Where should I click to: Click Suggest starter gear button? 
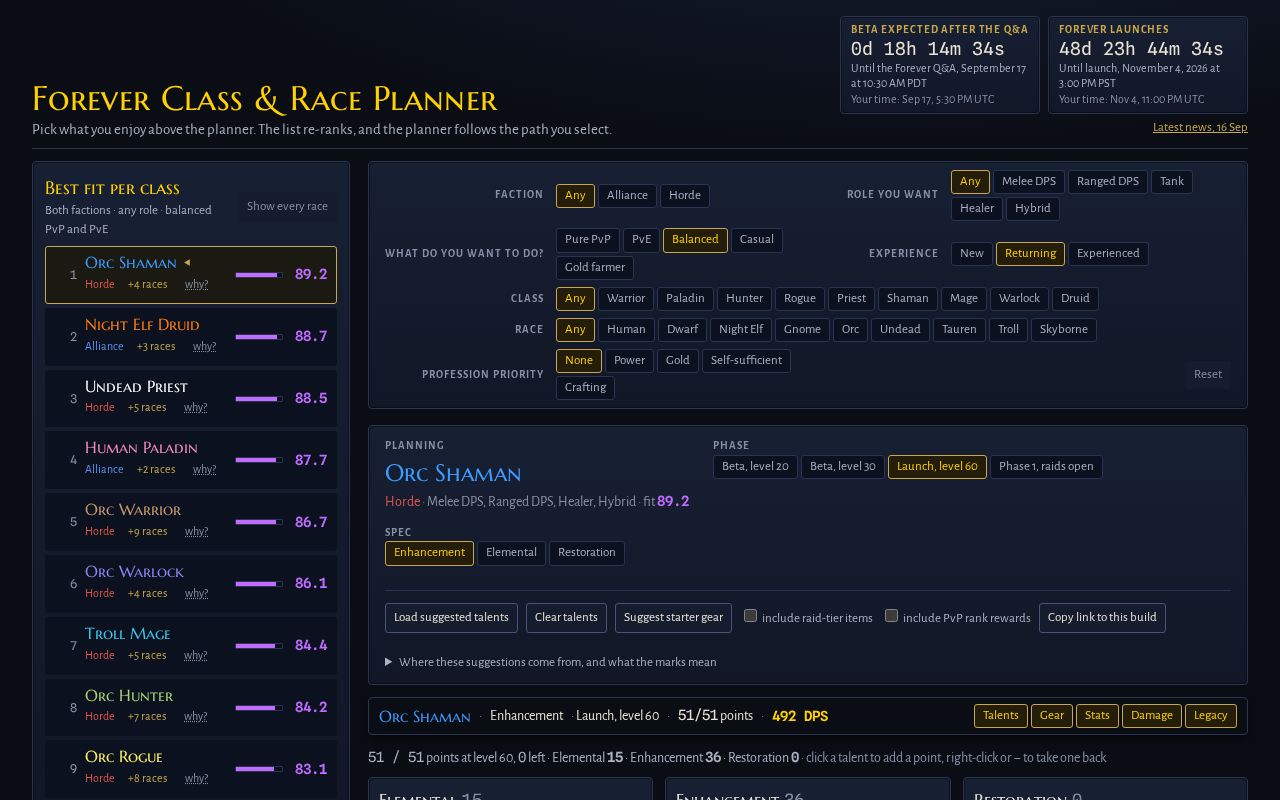[673, 618]
